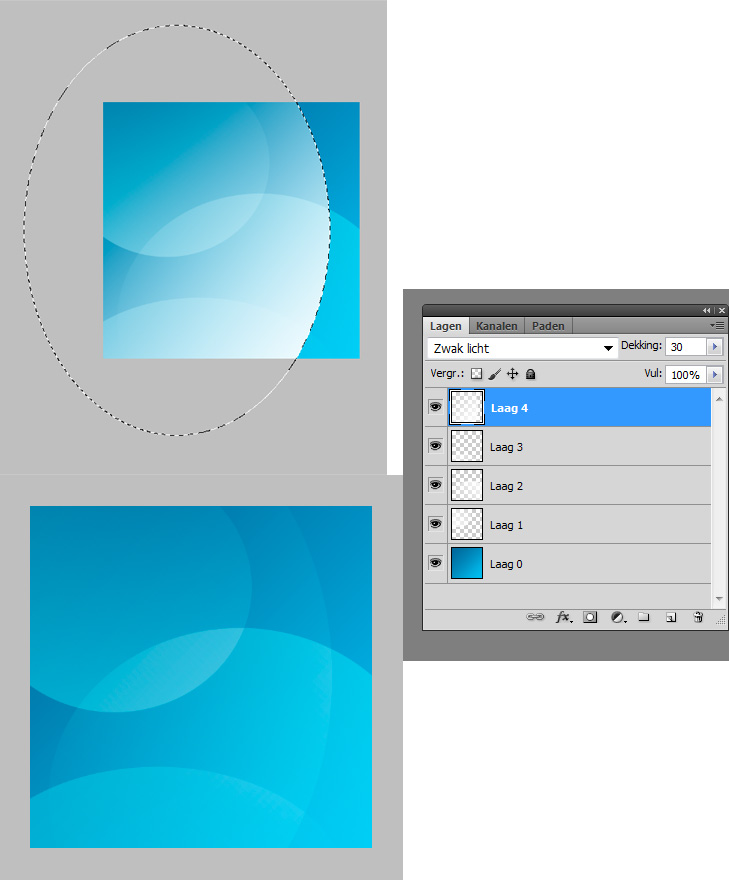Switch to the Kanalen tab
Viewport: 729px width, 880px height.
[x=497, y=326]
